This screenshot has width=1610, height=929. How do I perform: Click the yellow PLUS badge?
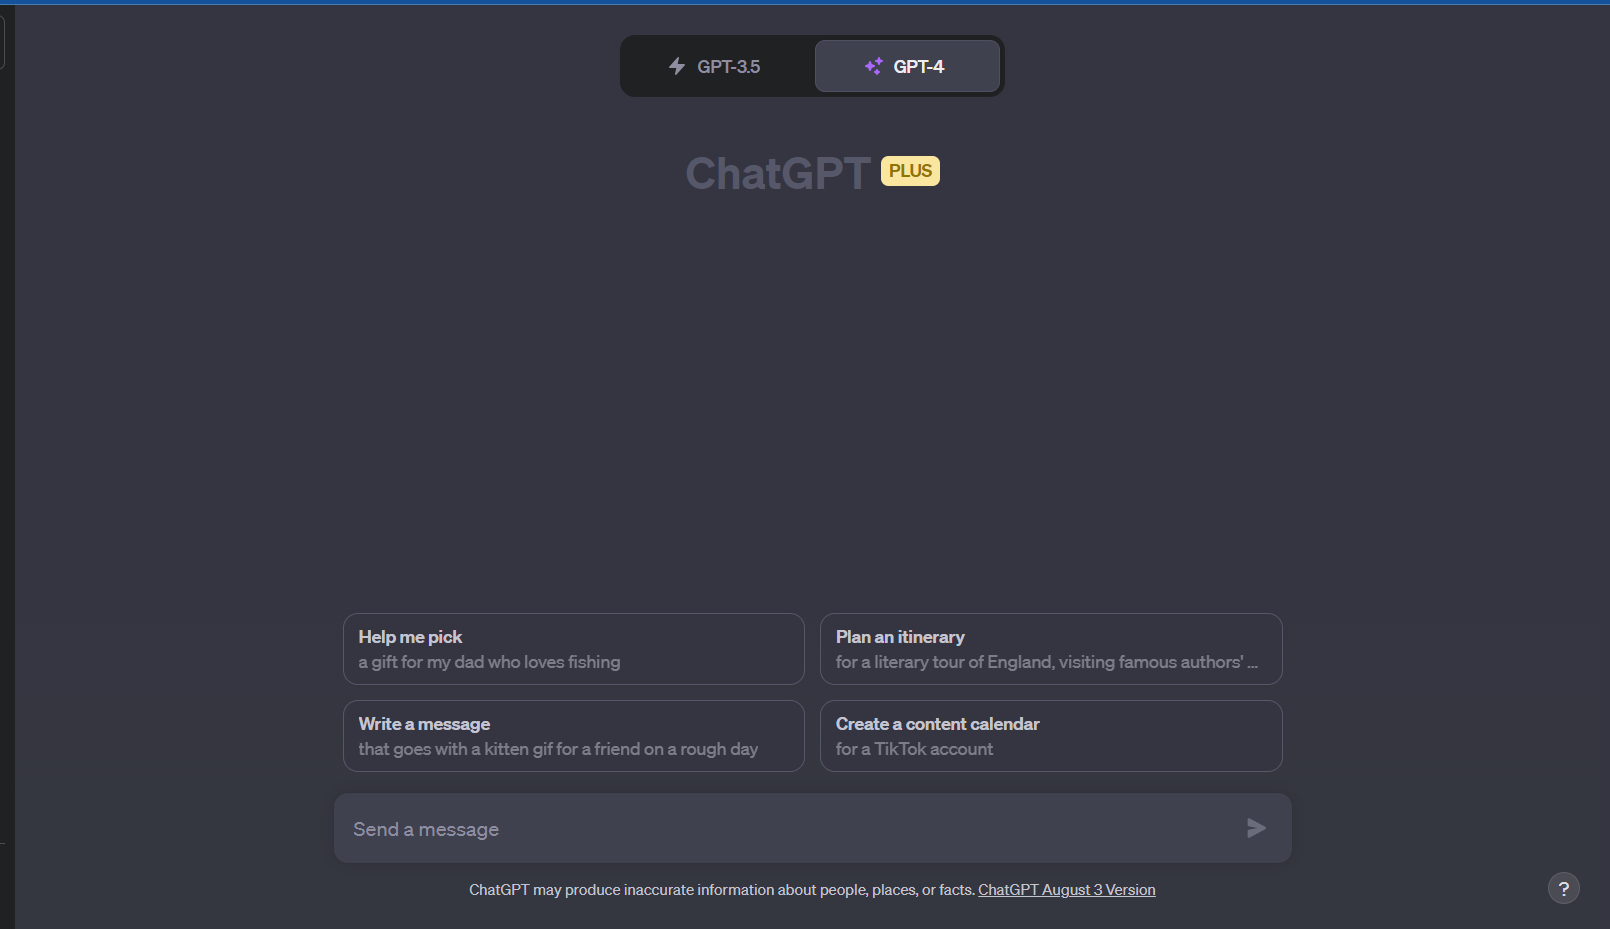(x=910, y=171)
